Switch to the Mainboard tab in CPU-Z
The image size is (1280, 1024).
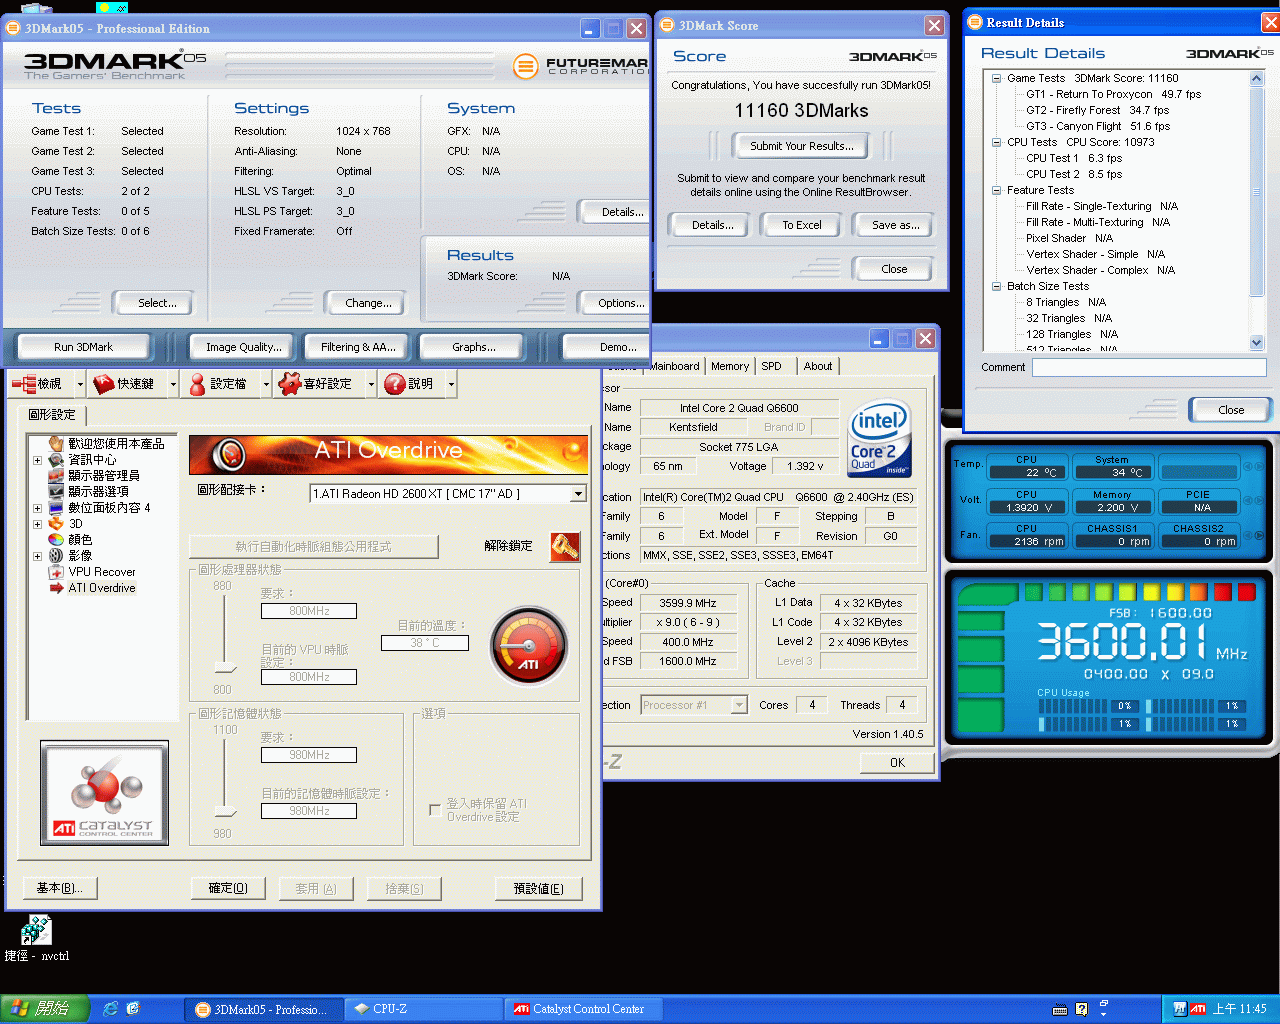pos(675,366)
